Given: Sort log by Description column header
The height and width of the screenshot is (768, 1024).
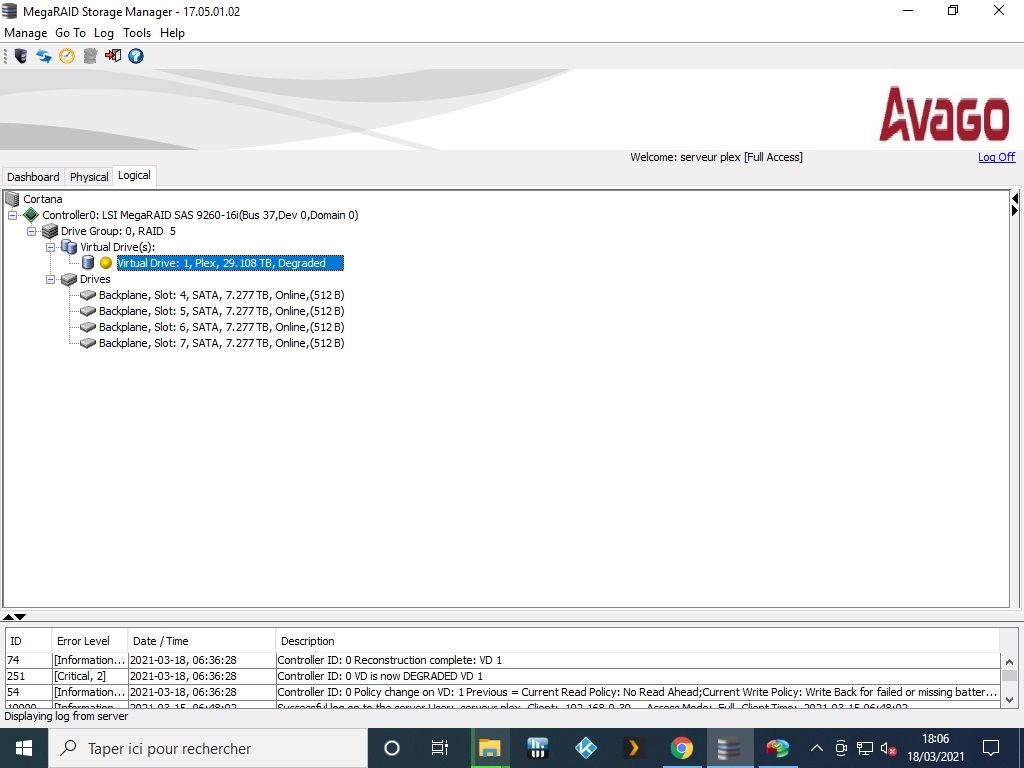Looking at the screenshot, I should [x=637, y=641].
